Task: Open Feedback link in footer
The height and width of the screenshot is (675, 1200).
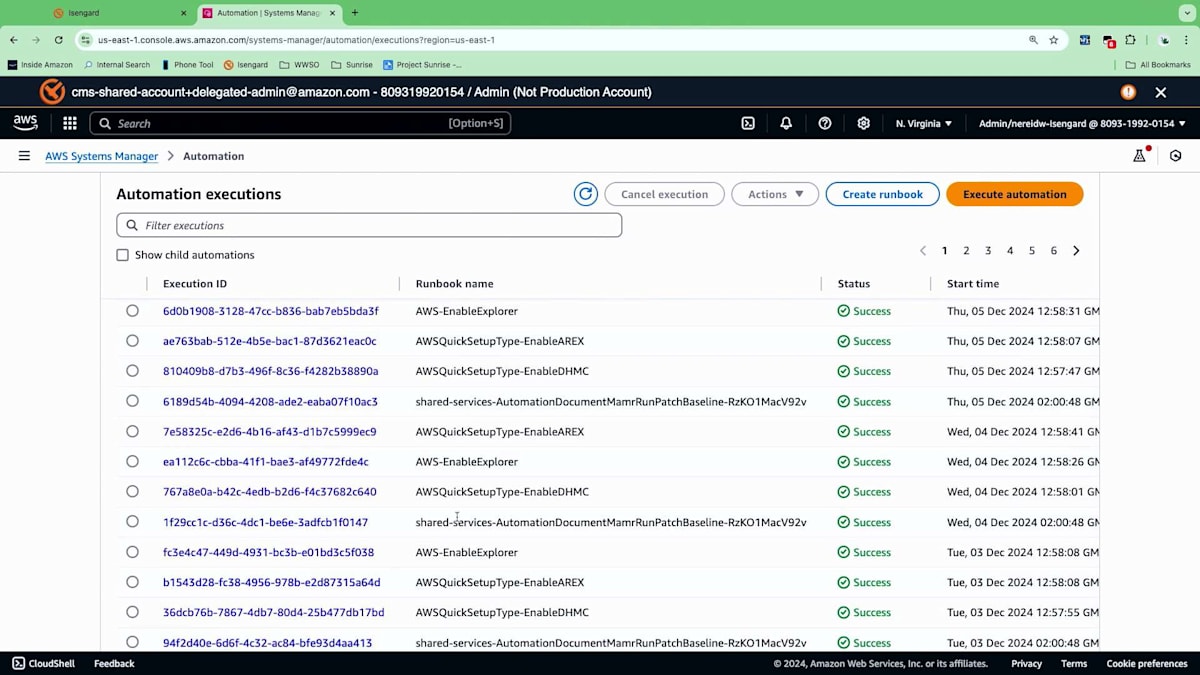Action: (114, 663)
